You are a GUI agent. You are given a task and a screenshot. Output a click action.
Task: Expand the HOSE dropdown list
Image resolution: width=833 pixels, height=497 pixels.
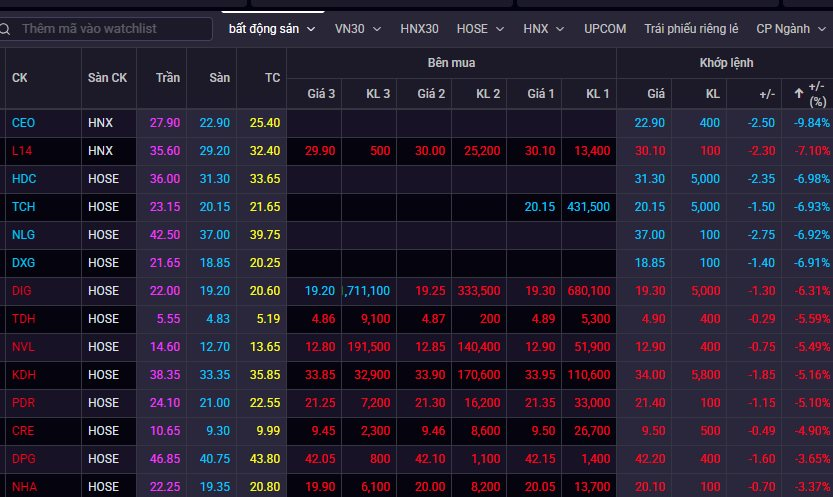499,29
